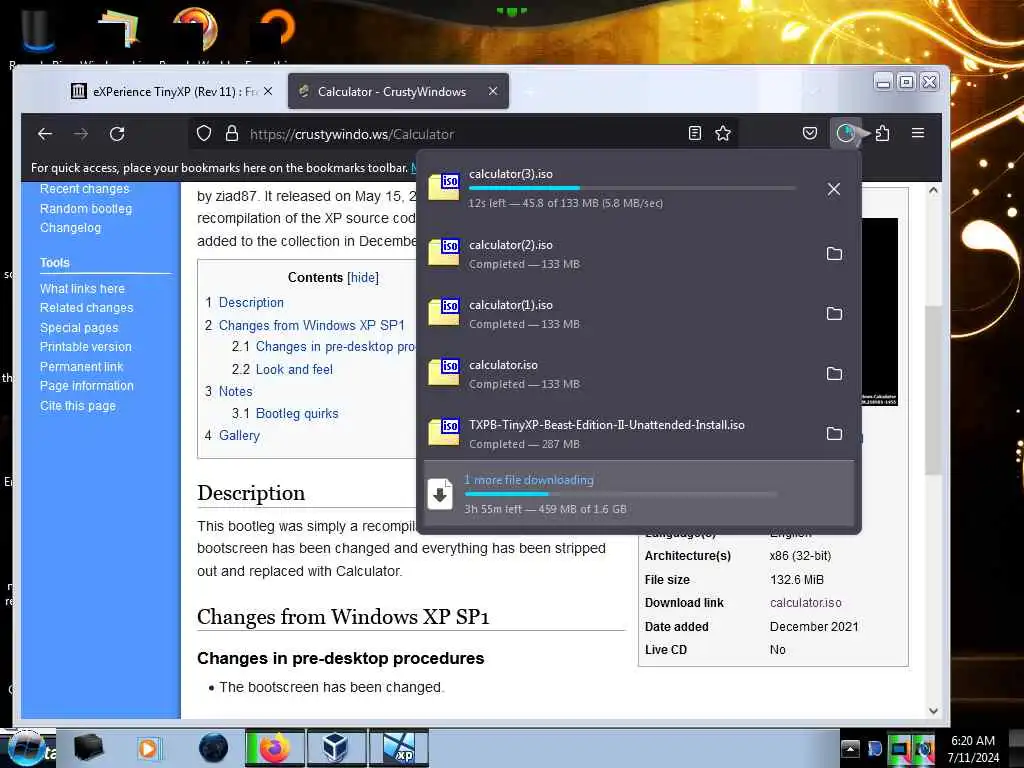Bookmark this page with star icon
This screenshot has width=1024, height=768.
723,133
